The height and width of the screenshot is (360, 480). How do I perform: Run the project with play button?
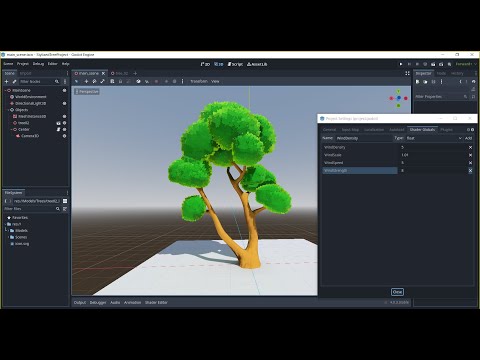(x=401, y=64)
